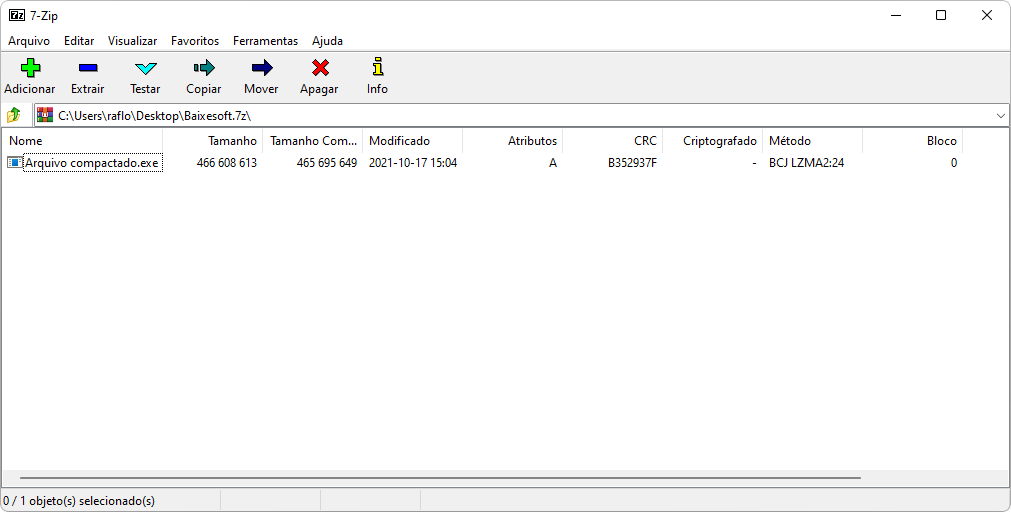This screenshot has width=1011, height=512.
Task: Expand the address path dropdown arrow
Action: 1001,116
